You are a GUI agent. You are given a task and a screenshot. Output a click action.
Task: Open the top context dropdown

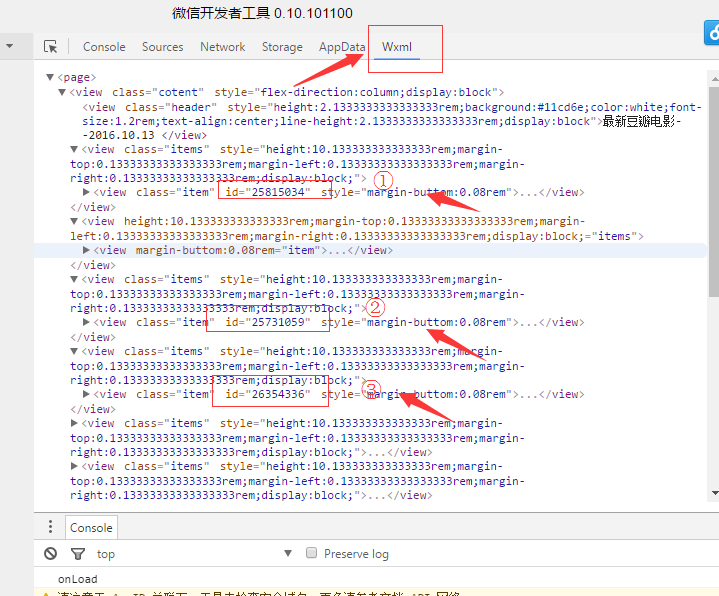pyautogui.click(x=194, y=553)
